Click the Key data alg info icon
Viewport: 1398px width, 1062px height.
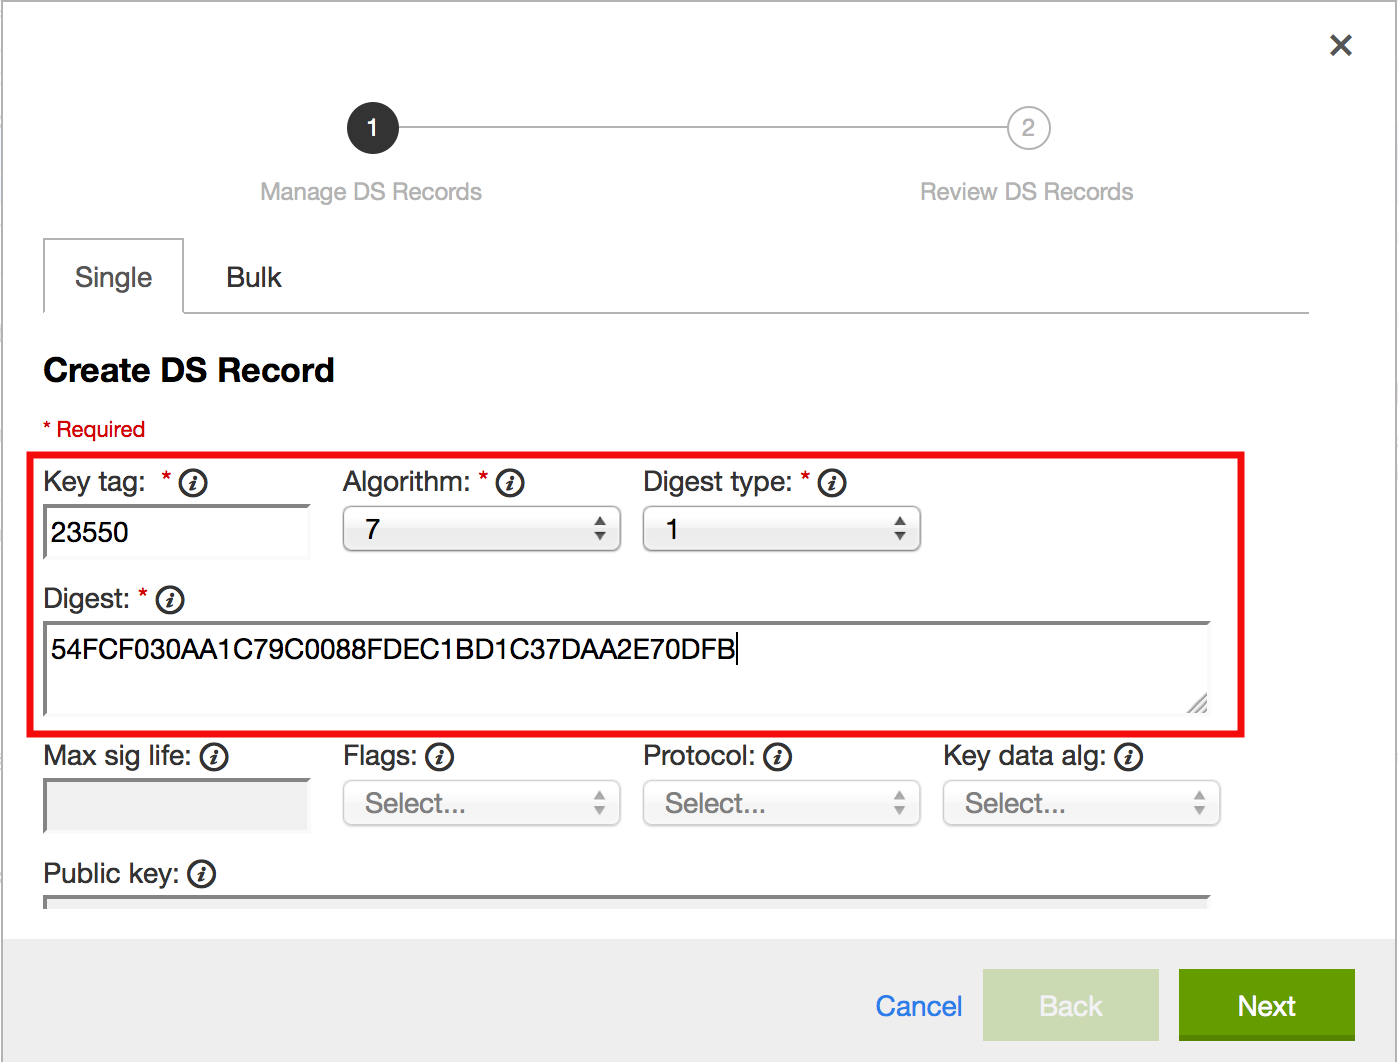(1129, 757)
